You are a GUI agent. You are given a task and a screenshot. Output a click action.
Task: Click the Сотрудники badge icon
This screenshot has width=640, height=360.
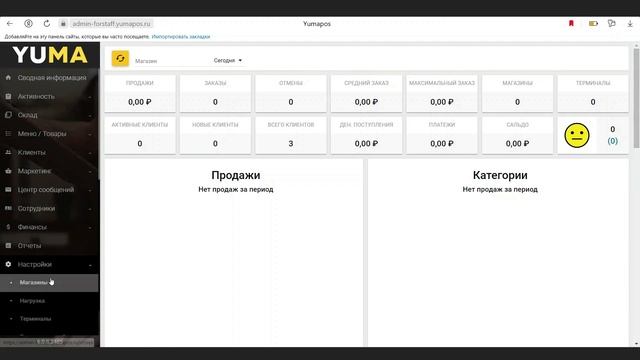[8, 208]
